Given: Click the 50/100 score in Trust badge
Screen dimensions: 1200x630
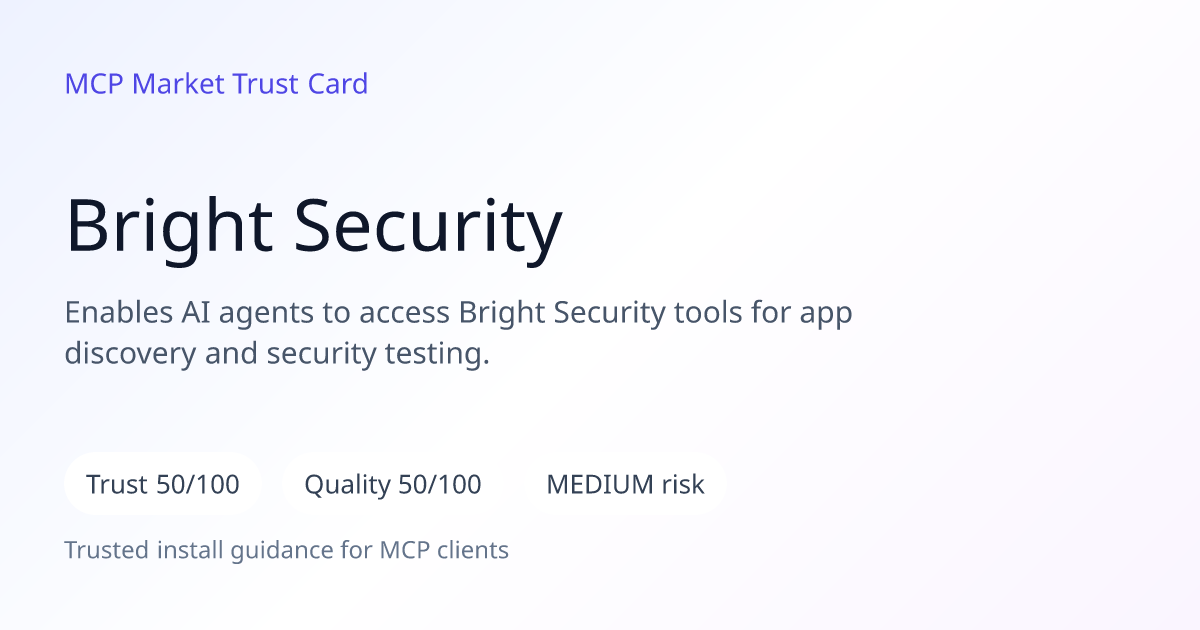Looking at the screenshot, I should click(198, 485).
